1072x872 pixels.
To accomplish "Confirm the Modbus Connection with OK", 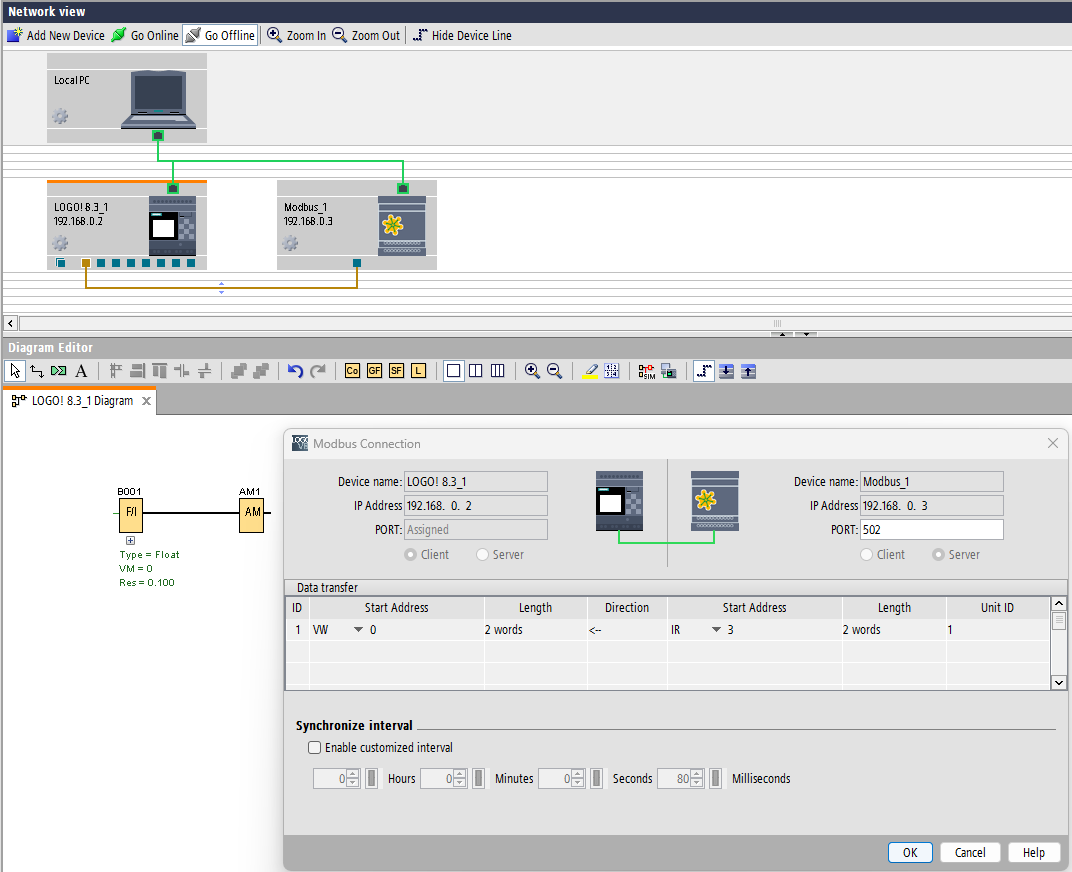I will [910, 852].
